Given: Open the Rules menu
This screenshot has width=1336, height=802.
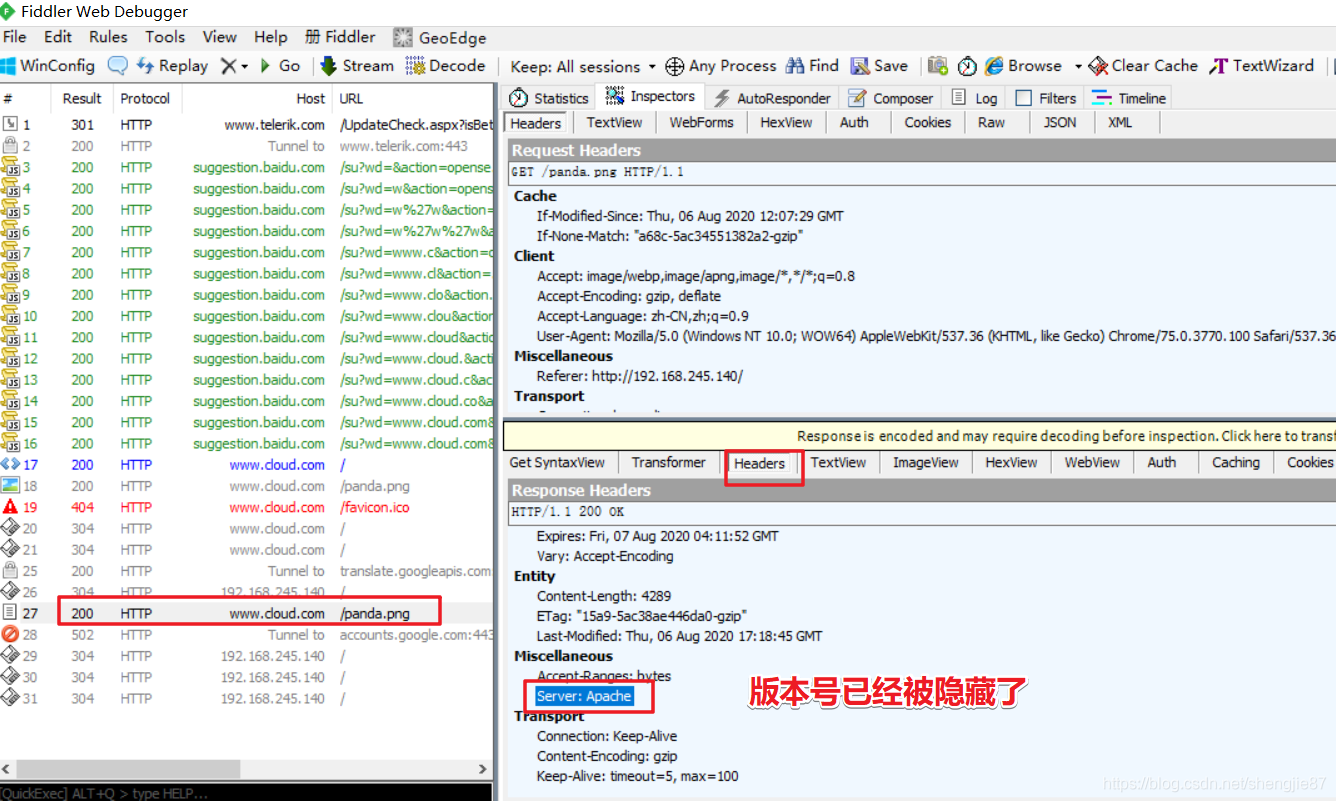Looking at the screenshot, I should (x=108, y=37).
